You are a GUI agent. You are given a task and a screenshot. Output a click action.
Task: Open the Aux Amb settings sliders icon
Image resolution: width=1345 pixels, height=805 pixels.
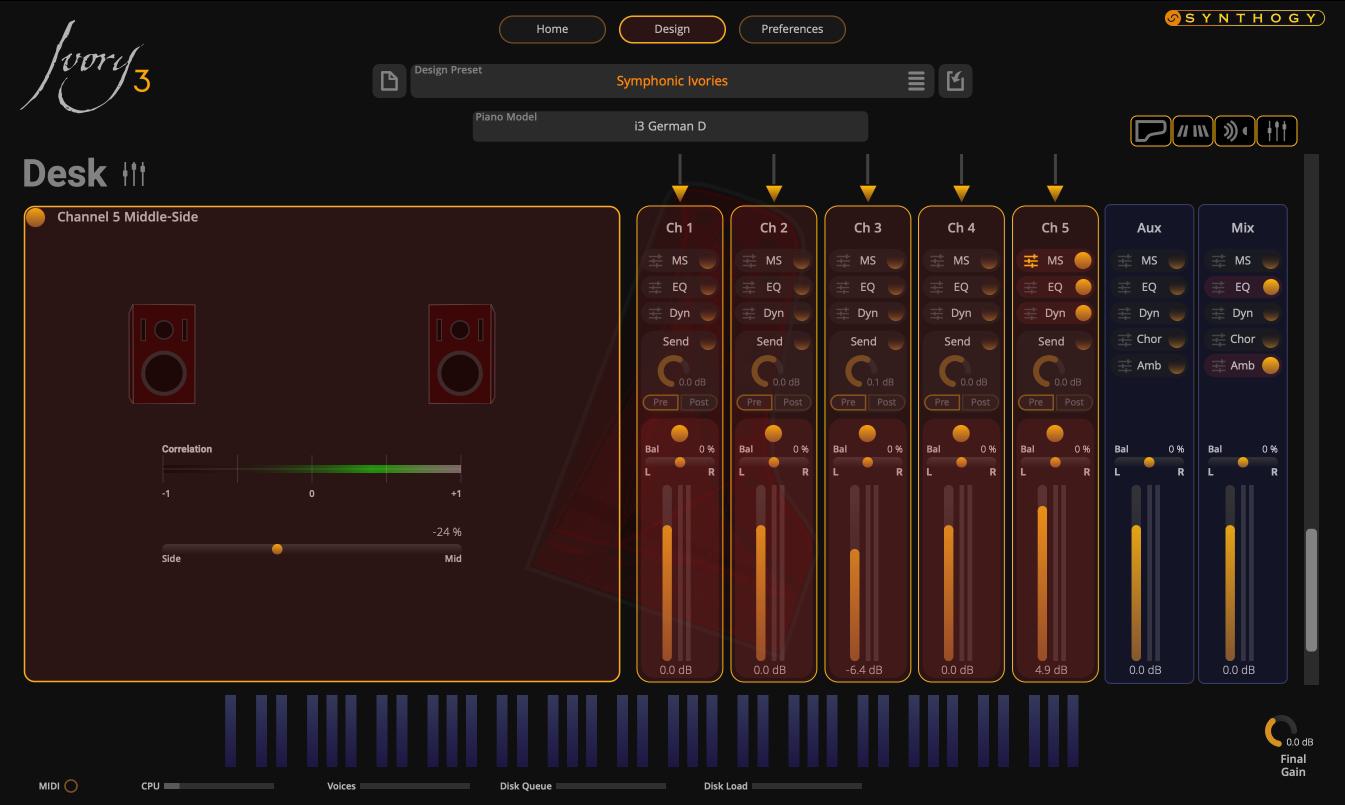click(1125, 365)
